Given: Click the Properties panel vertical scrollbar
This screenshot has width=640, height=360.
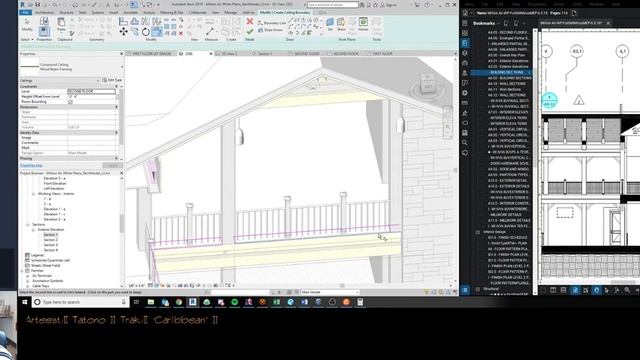Looking at the screenshot, I should (x=121, y=118).
